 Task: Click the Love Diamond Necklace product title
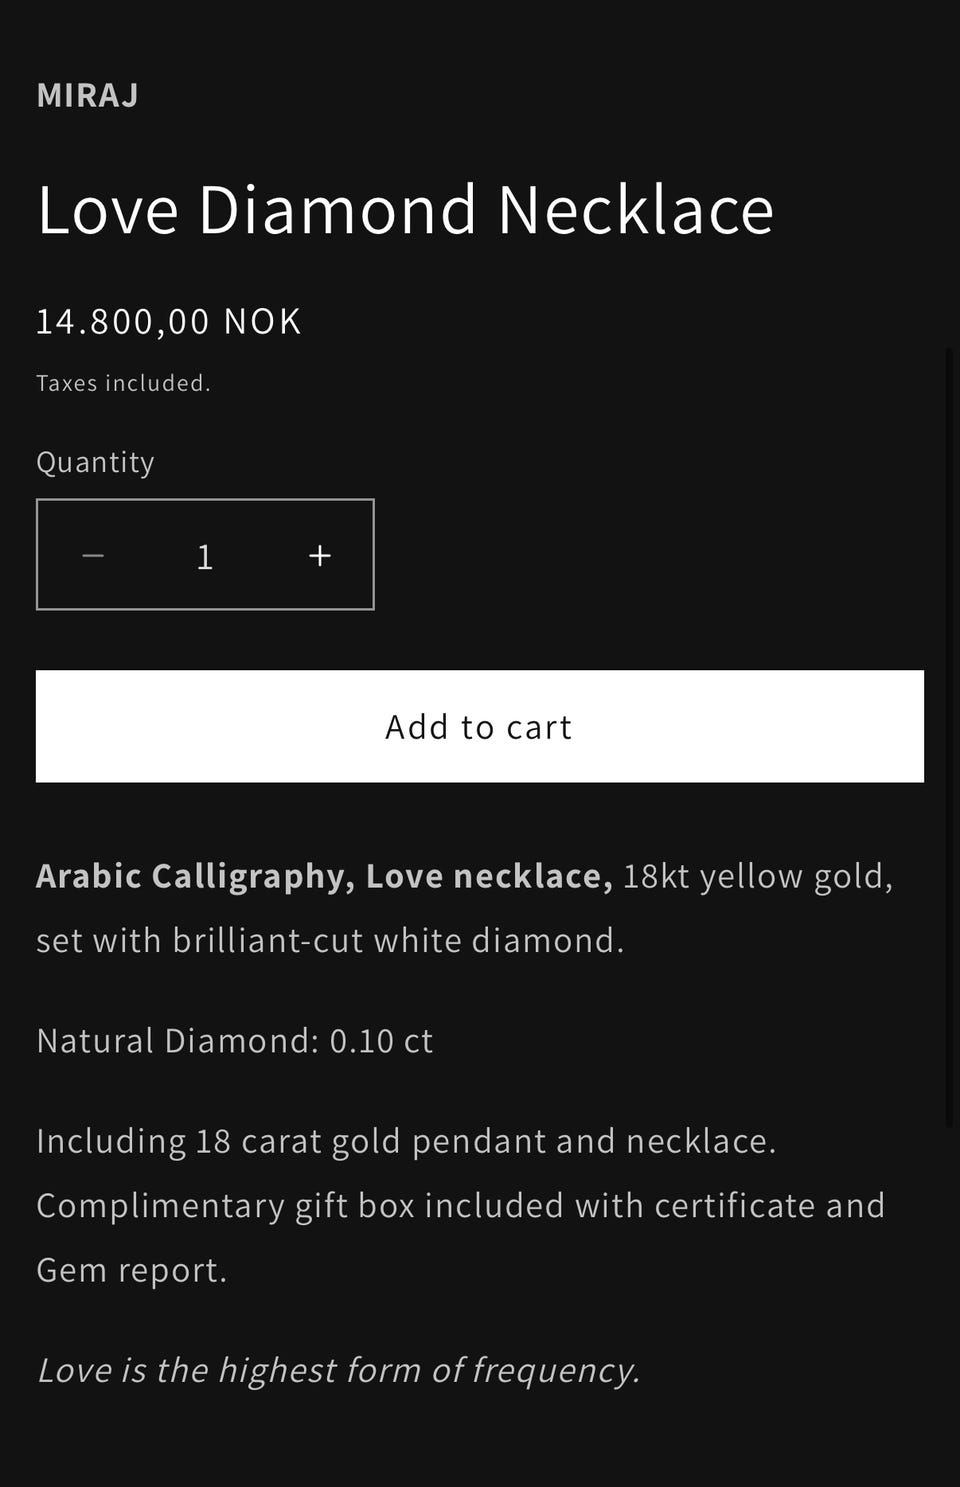click(405, 210)
